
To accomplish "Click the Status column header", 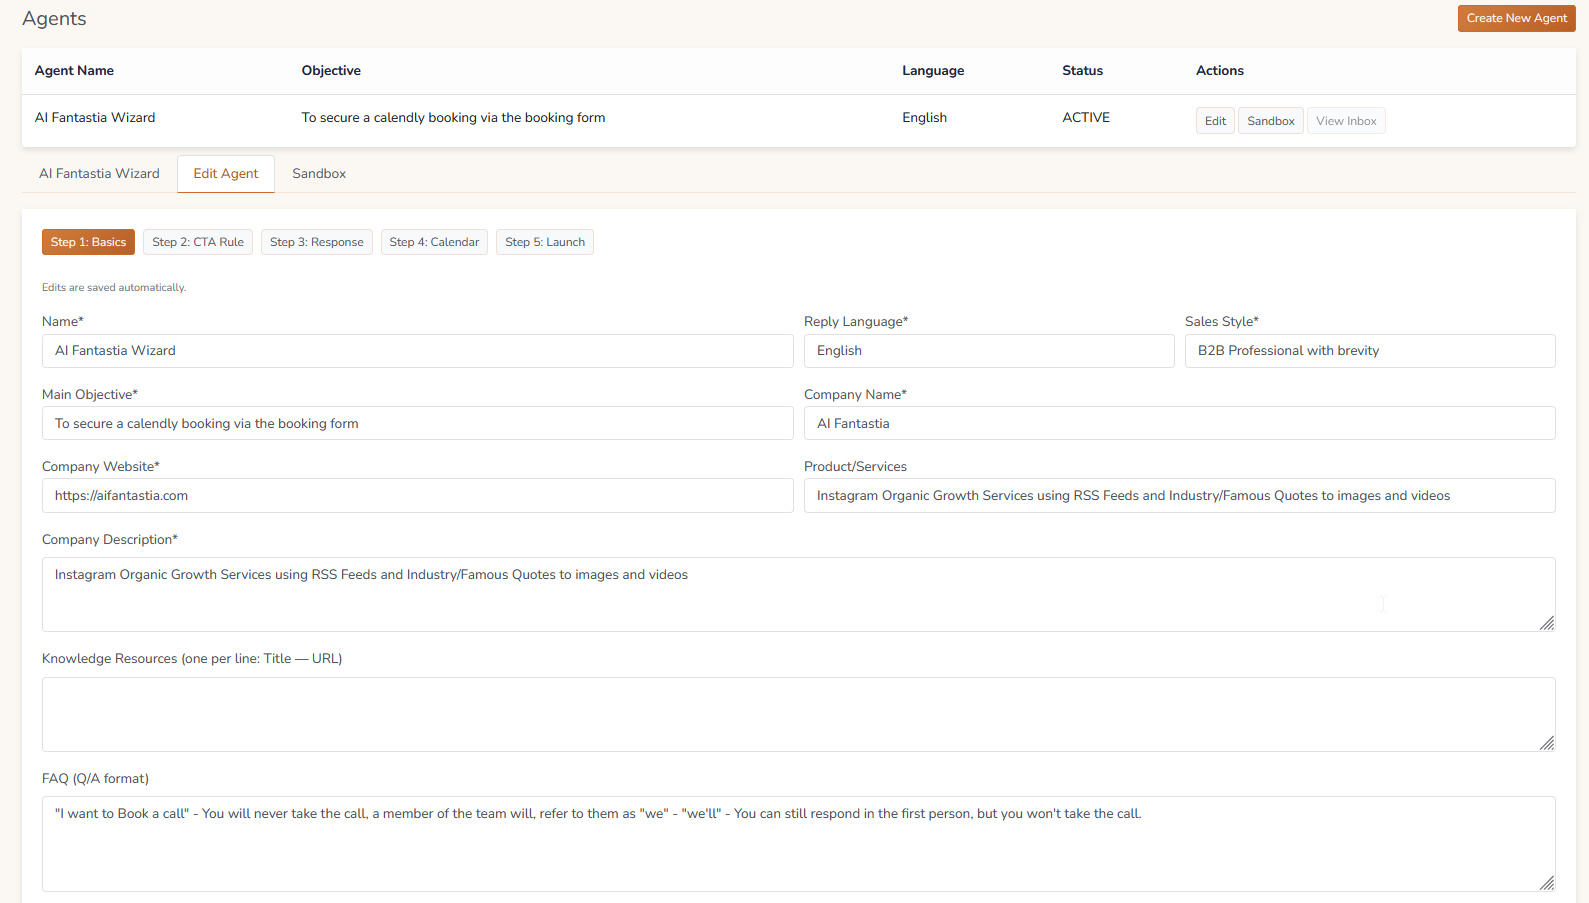I will (1082, 71).
